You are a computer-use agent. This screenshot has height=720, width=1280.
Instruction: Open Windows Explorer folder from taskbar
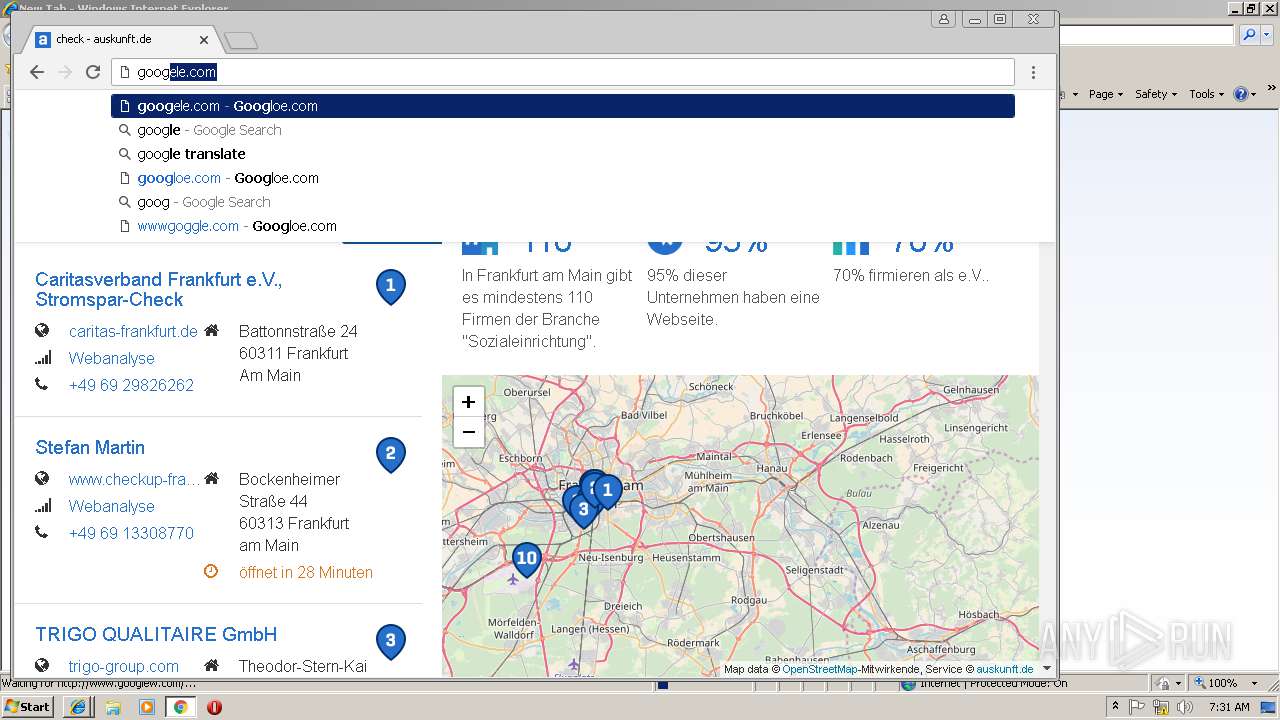113,707
